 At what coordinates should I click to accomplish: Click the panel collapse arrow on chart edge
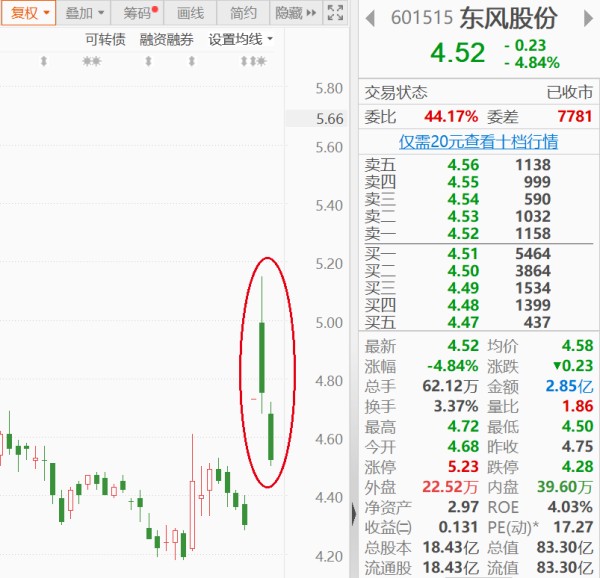pos(353,513)
